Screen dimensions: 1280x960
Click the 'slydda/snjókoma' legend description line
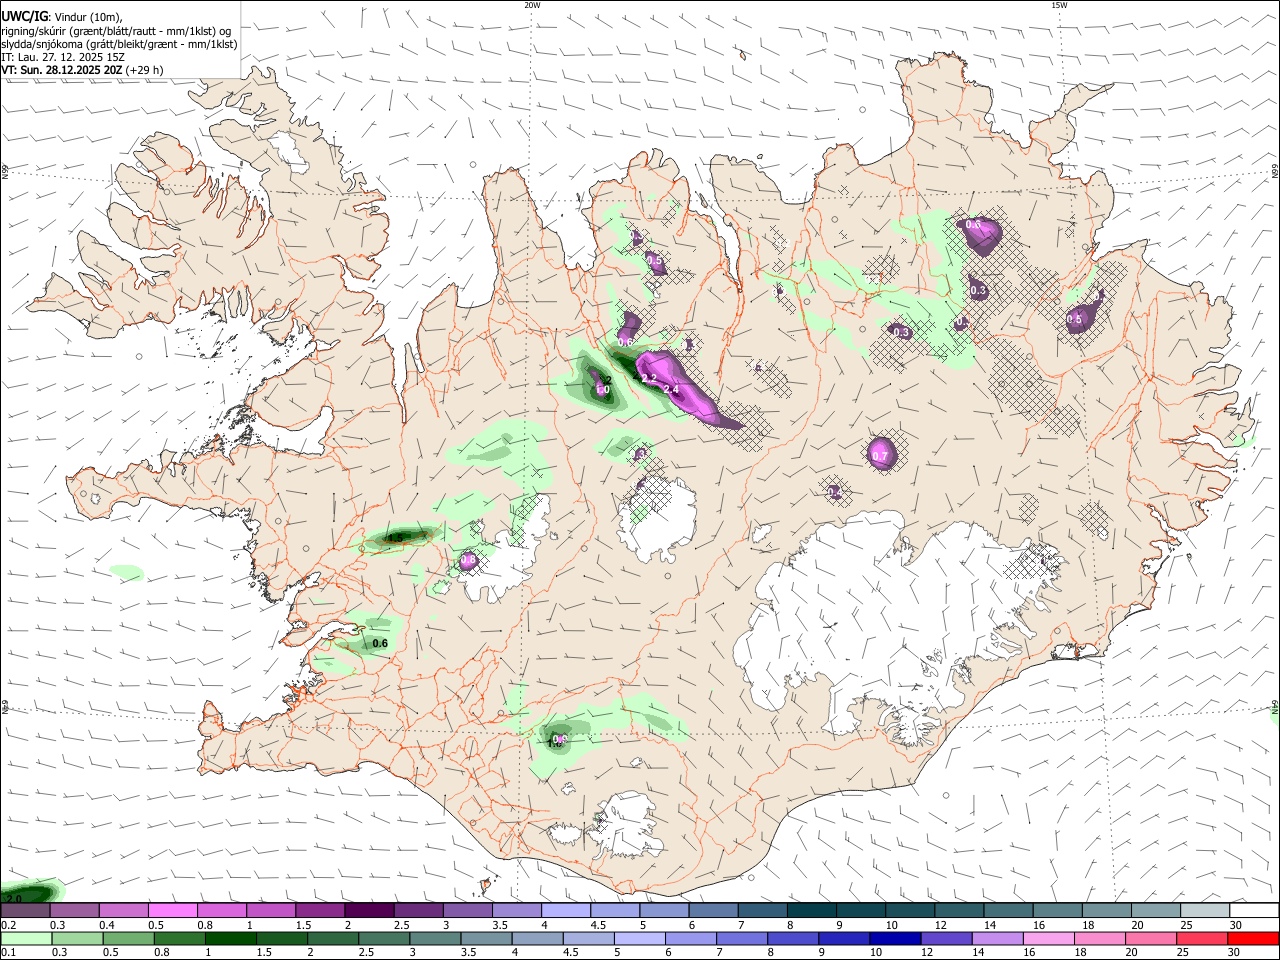coord(119,44)
